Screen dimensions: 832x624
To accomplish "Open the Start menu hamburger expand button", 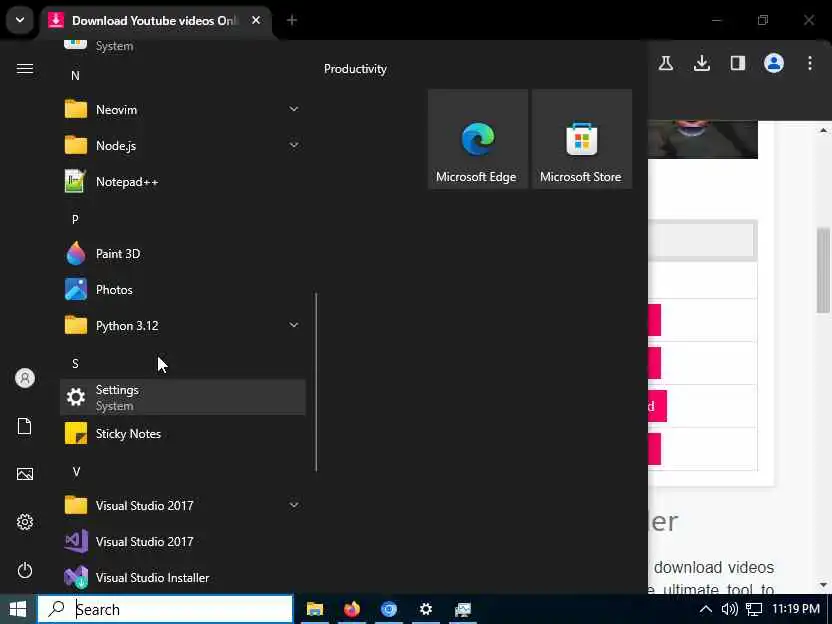I will pos(25,68).
